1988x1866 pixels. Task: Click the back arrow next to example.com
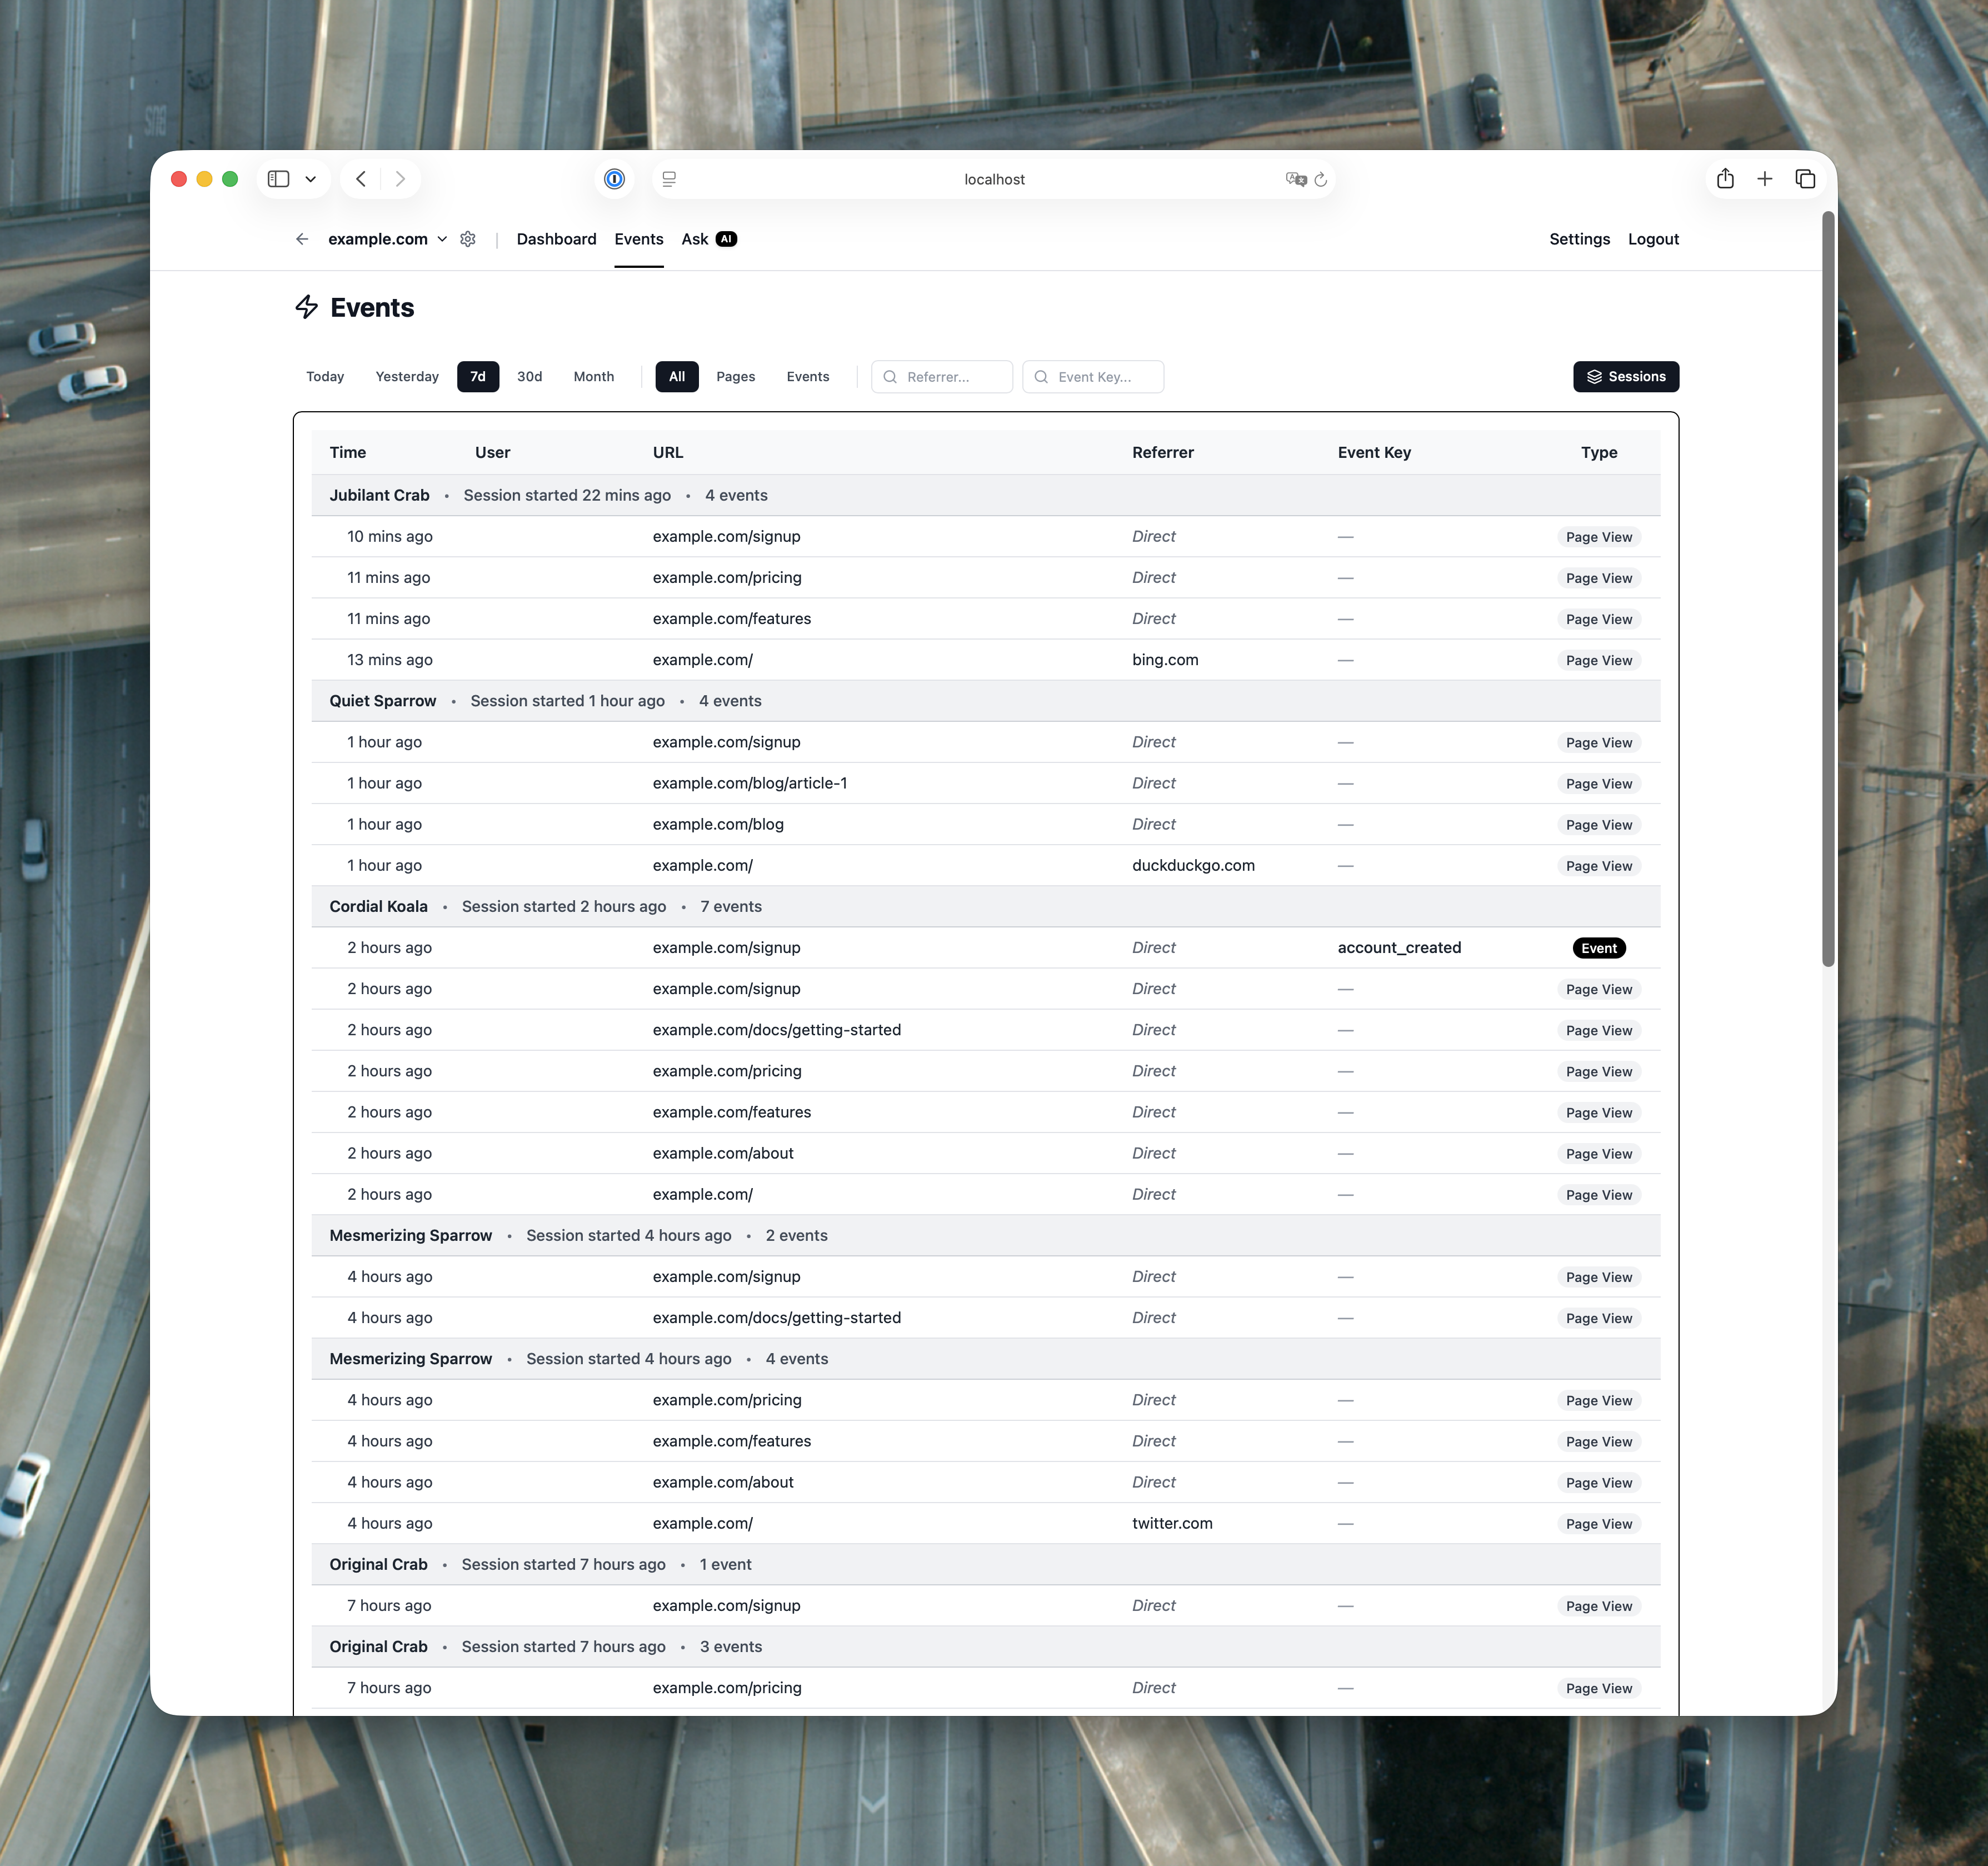click(x=302, y=239)
